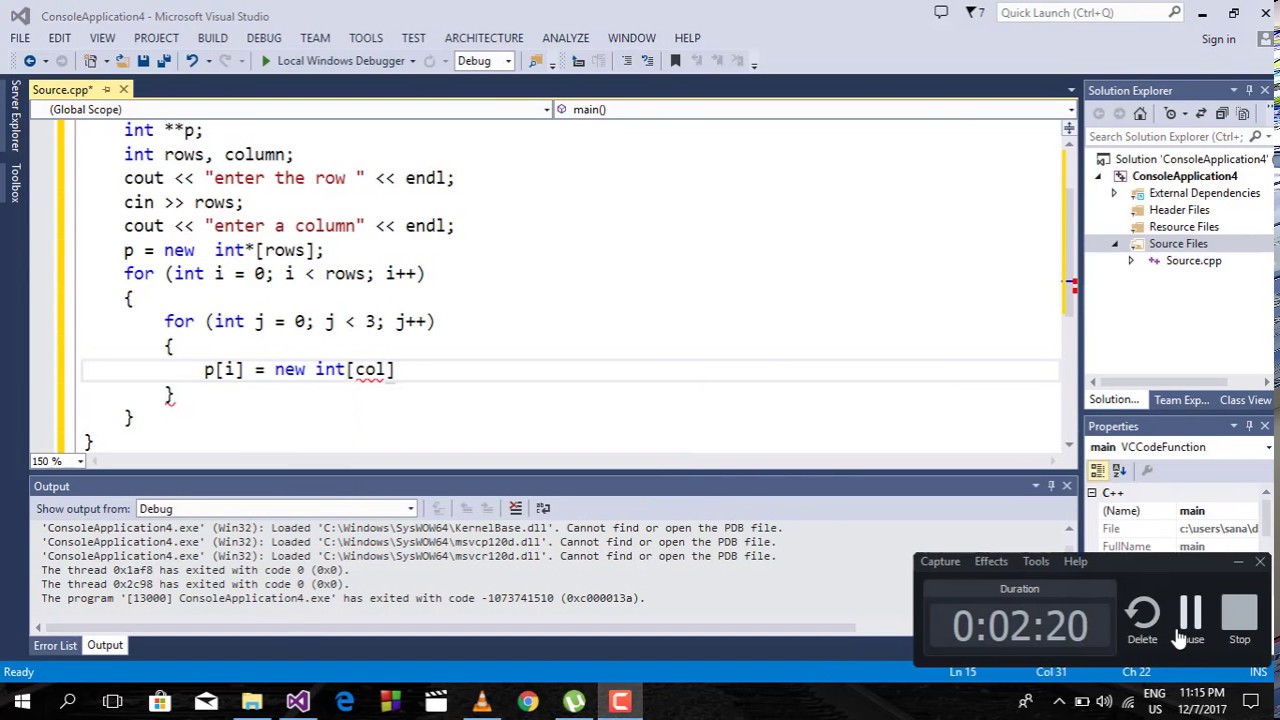
Task: Select Header Files in Solution Explorer
Action: tap(1179, 210)
